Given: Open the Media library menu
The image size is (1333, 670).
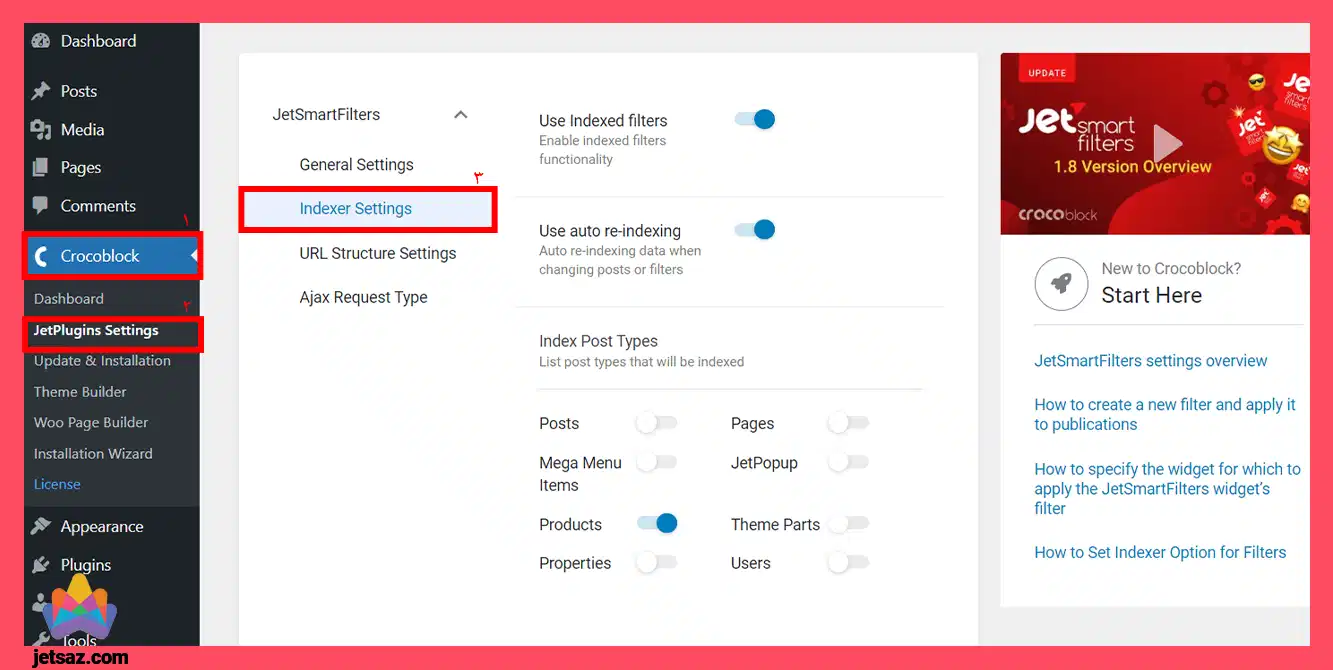Looking at the screenshot, I should coord(82,130).
